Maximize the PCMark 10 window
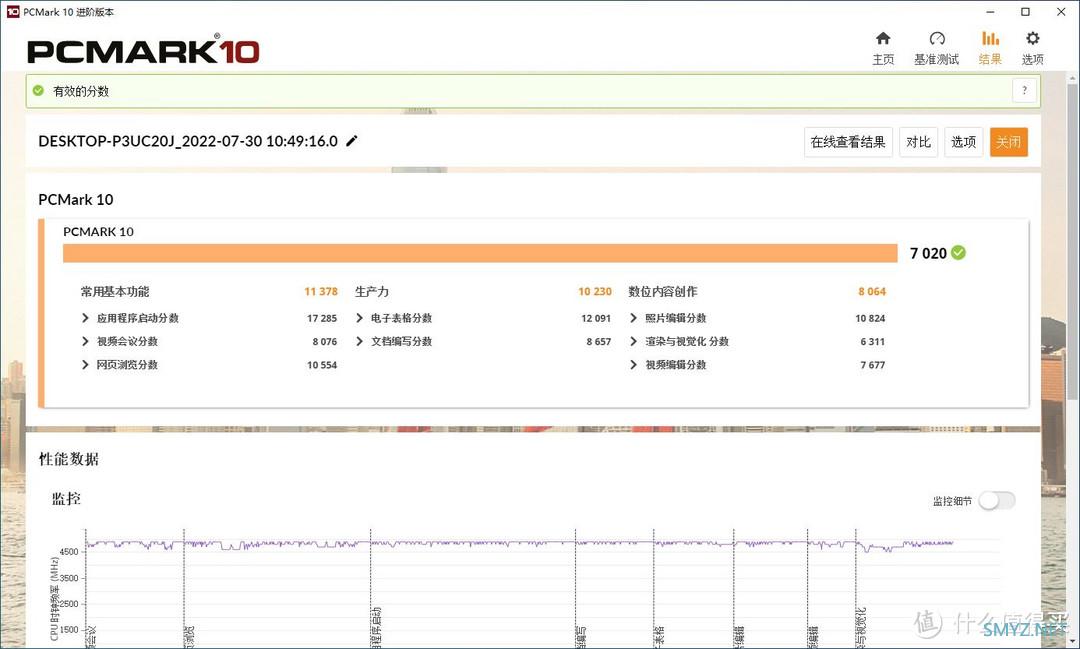The width and height of the screenshot is (1080, 649). [1026, 12]
